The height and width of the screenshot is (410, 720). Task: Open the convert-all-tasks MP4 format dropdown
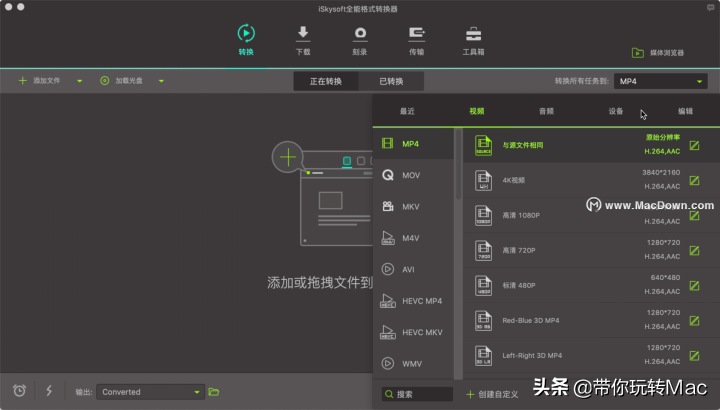(x=661, y=81)
